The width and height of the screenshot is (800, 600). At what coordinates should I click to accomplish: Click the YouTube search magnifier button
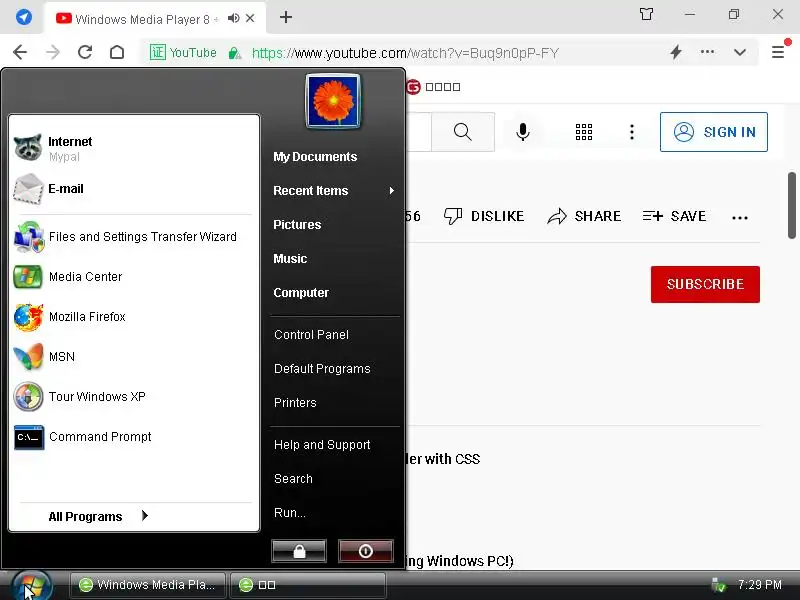point(463,132)
